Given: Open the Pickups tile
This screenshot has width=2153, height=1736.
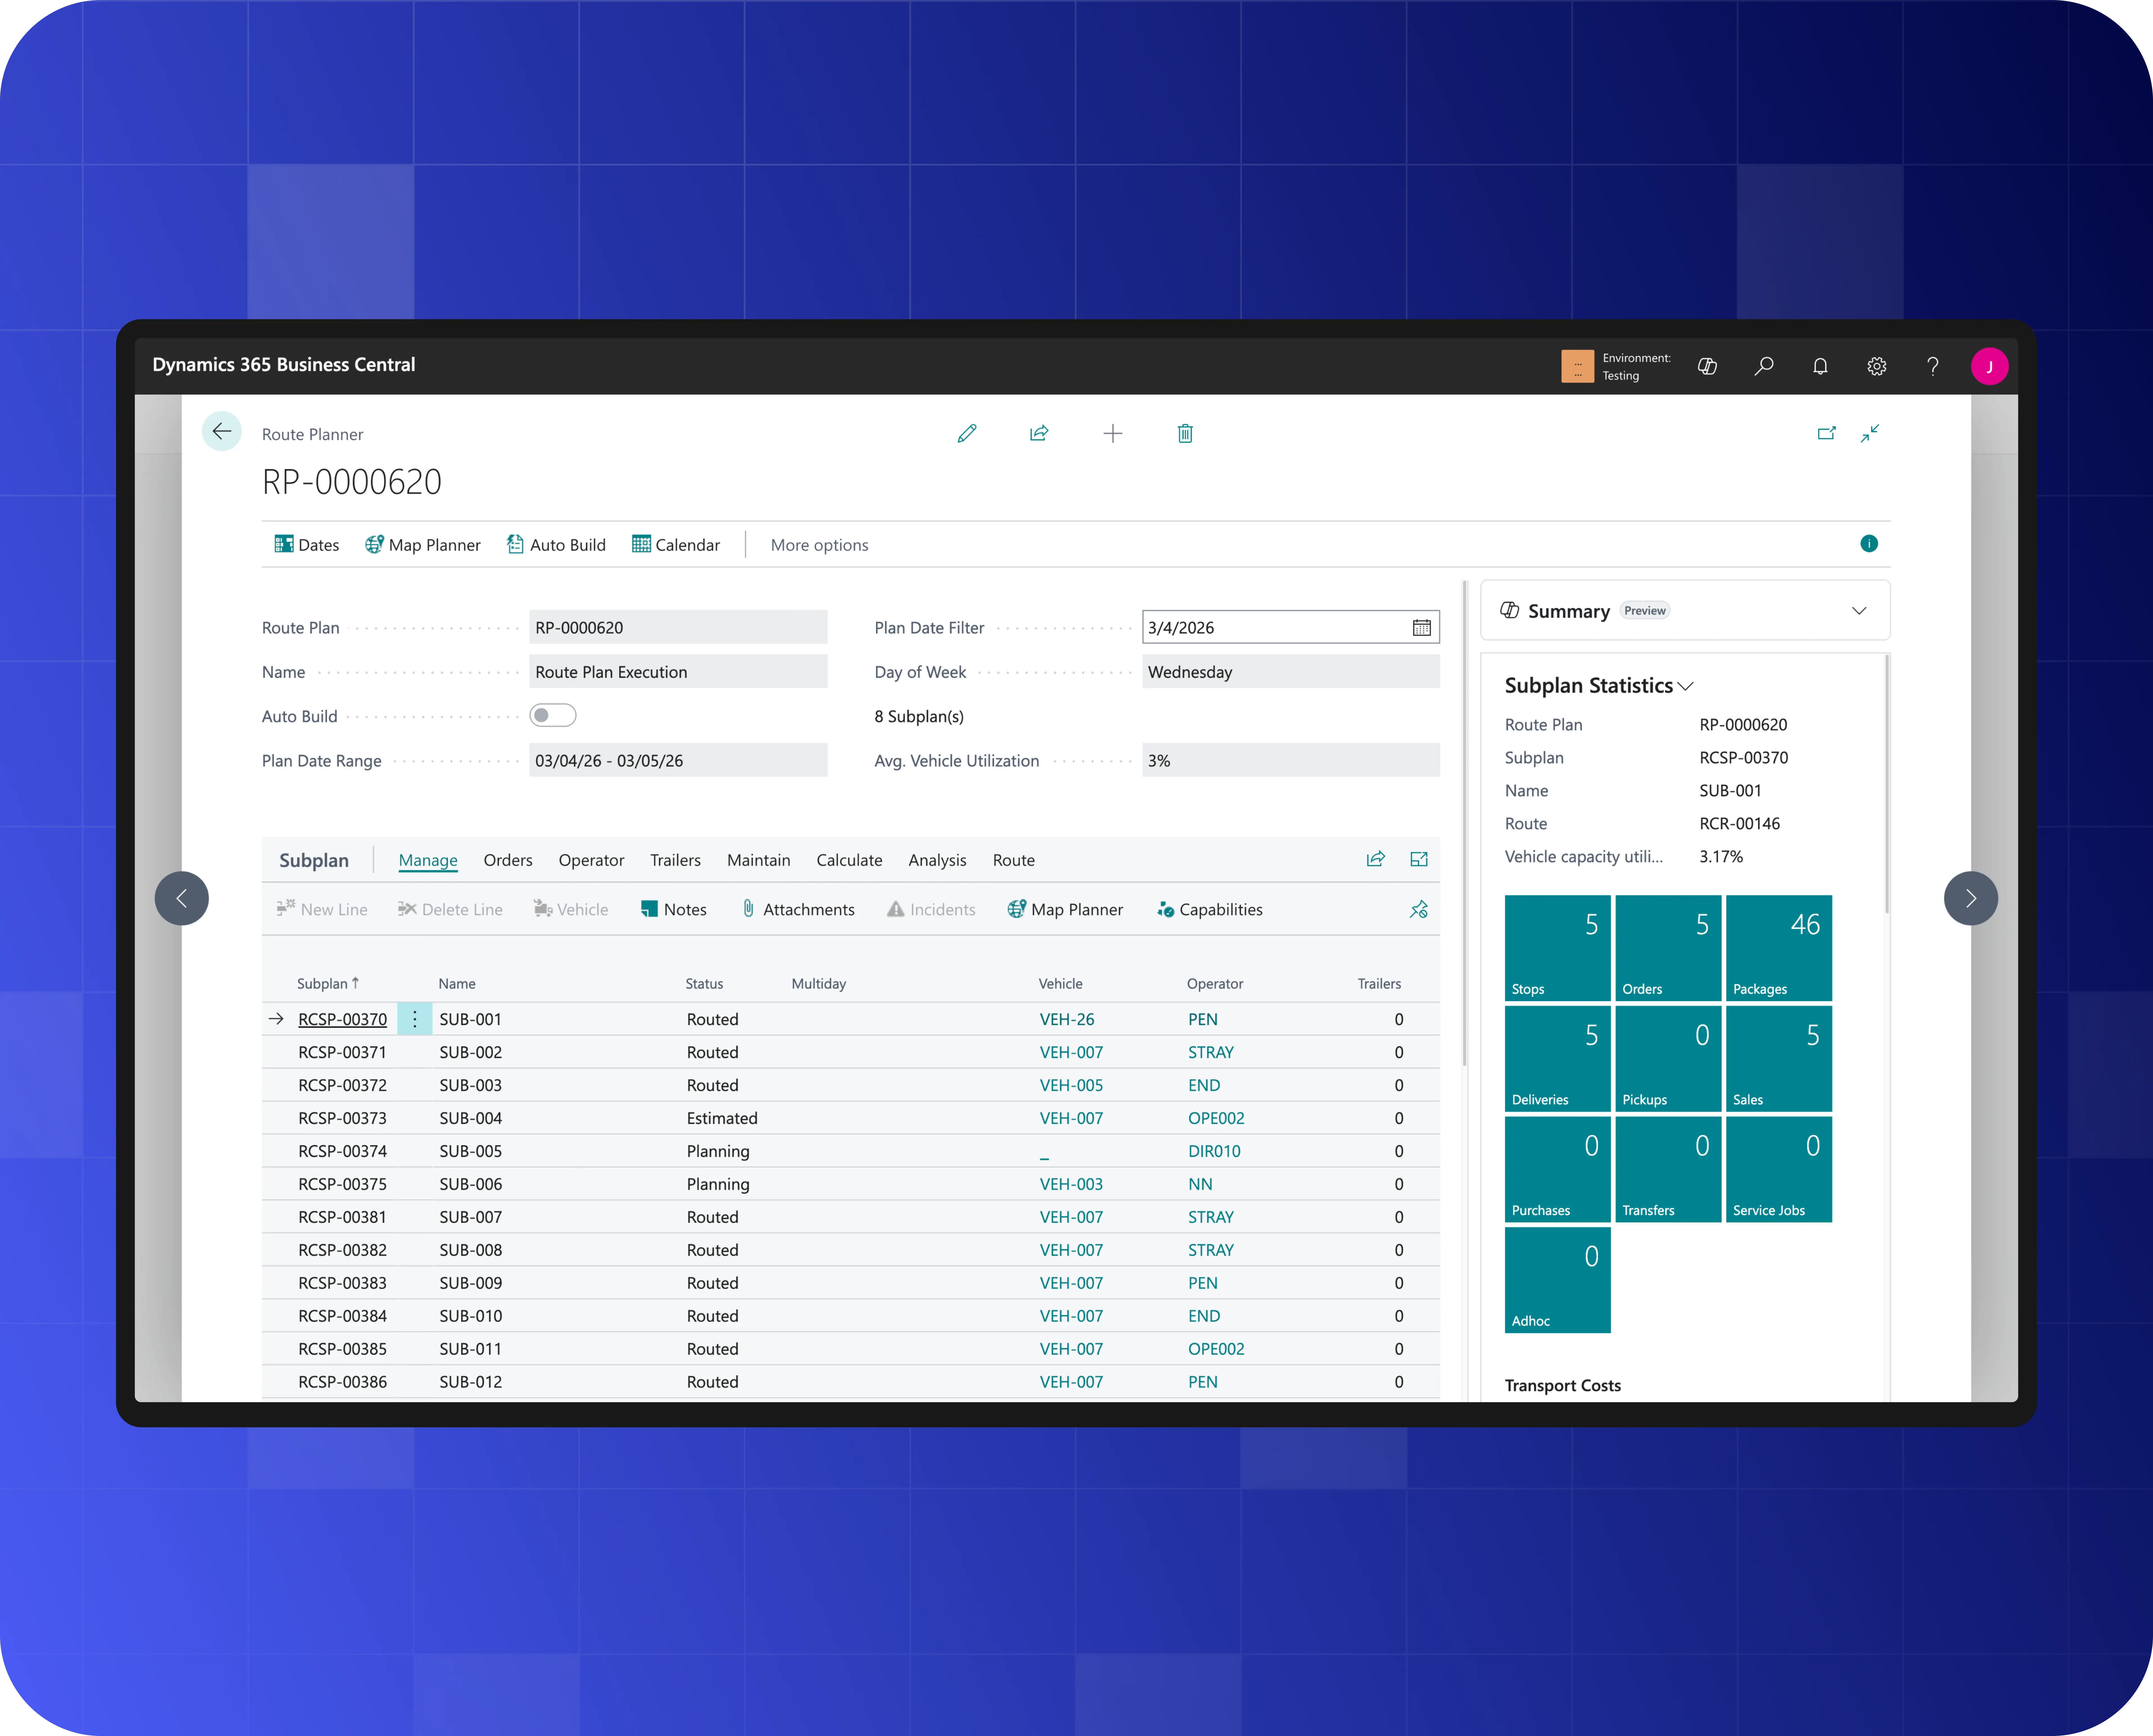Looking at the screenshot, I should point(1668,1059).
